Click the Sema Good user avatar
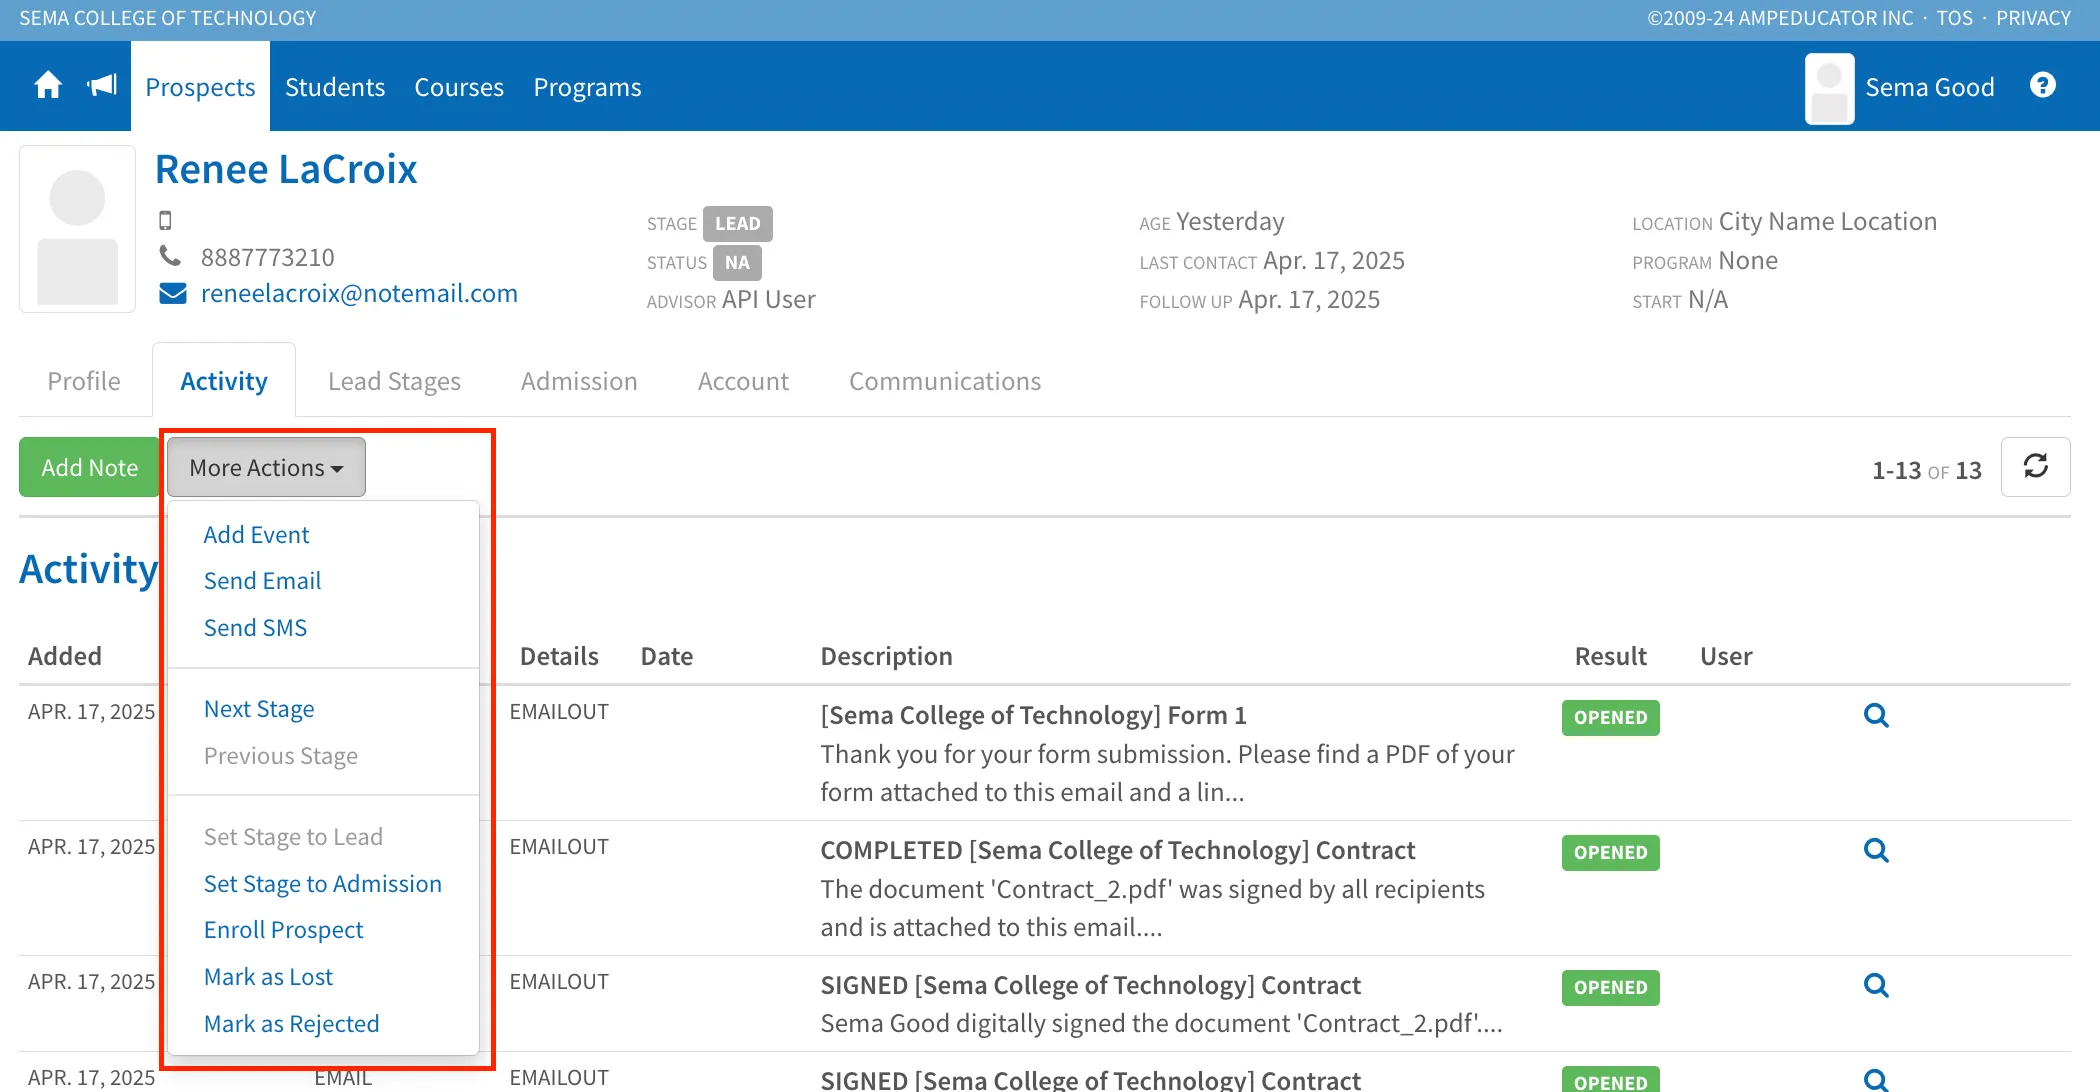The image size is (2100, 1092). click(x=1829, y=88)
